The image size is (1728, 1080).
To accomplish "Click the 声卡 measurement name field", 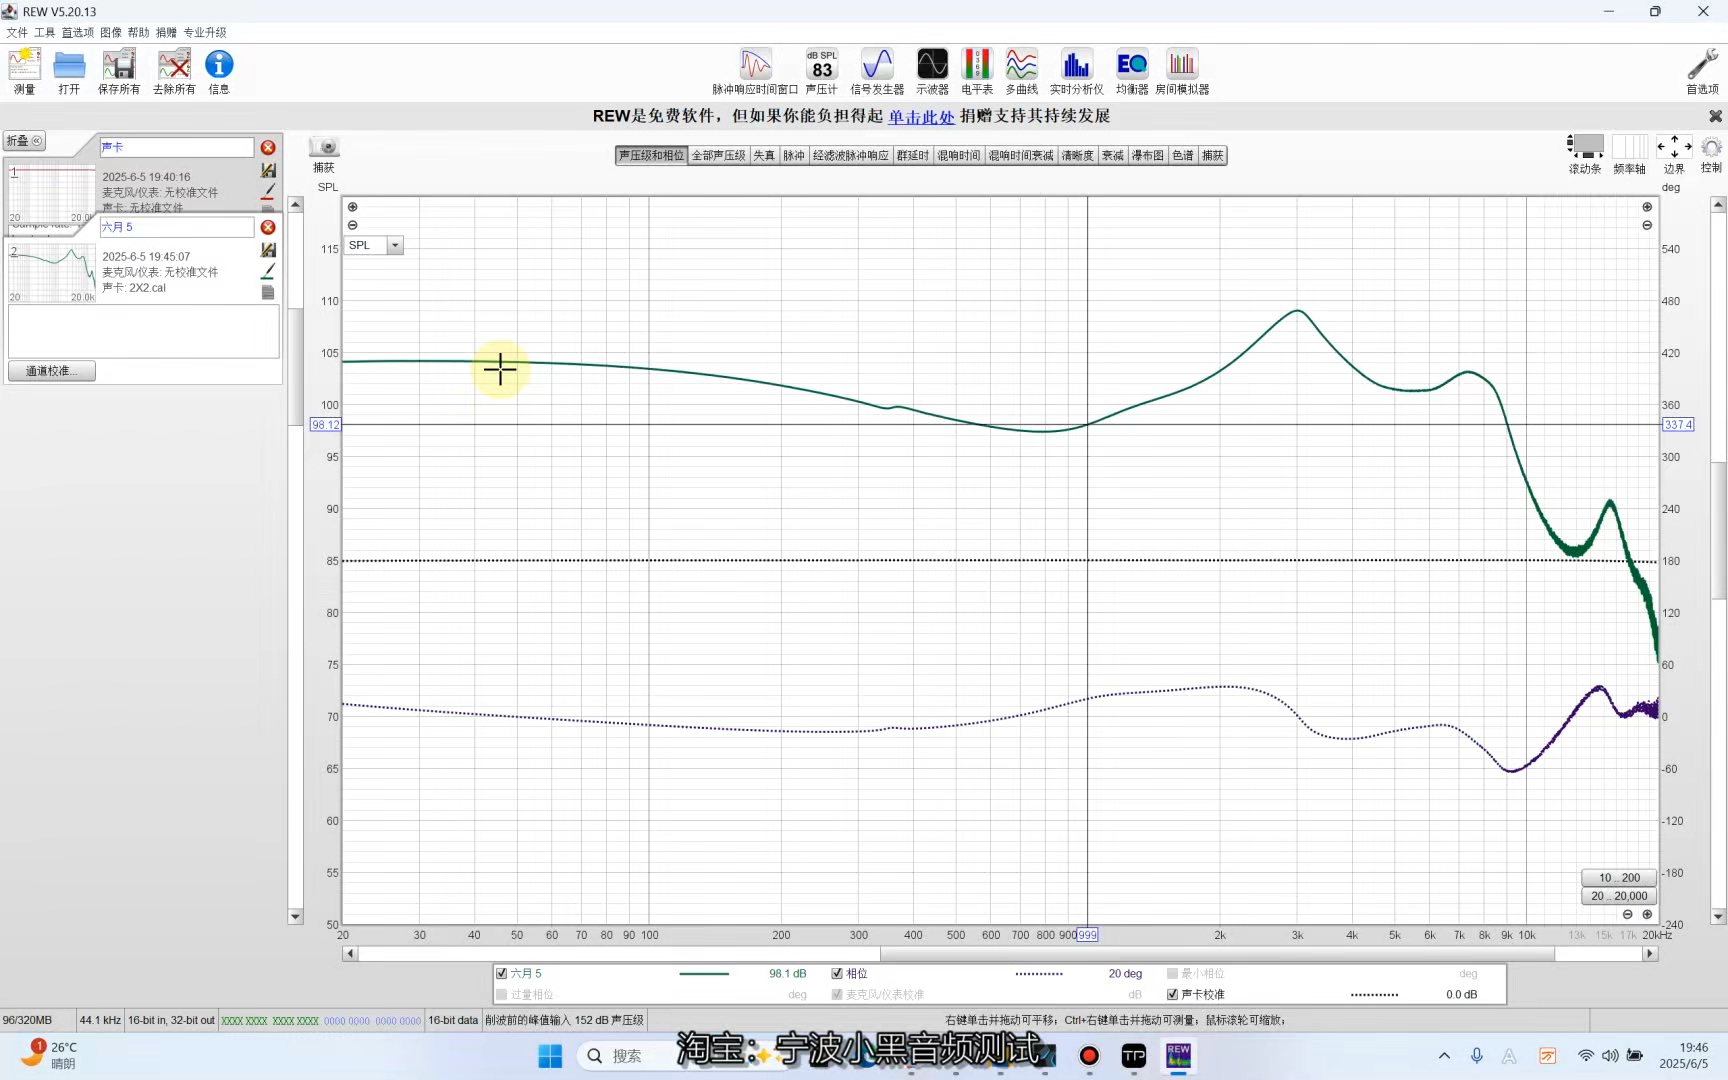I will point(177,147).
